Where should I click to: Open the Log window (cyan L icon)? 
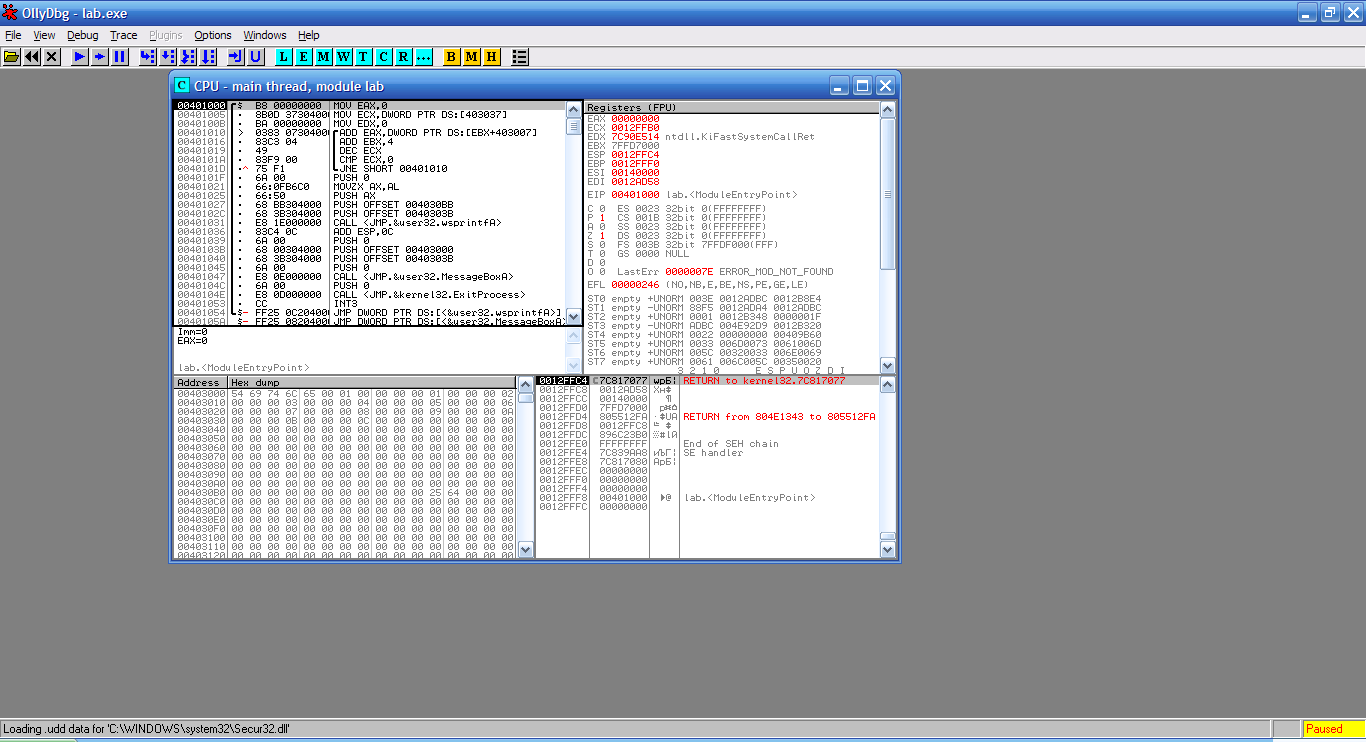coord(284,57)
